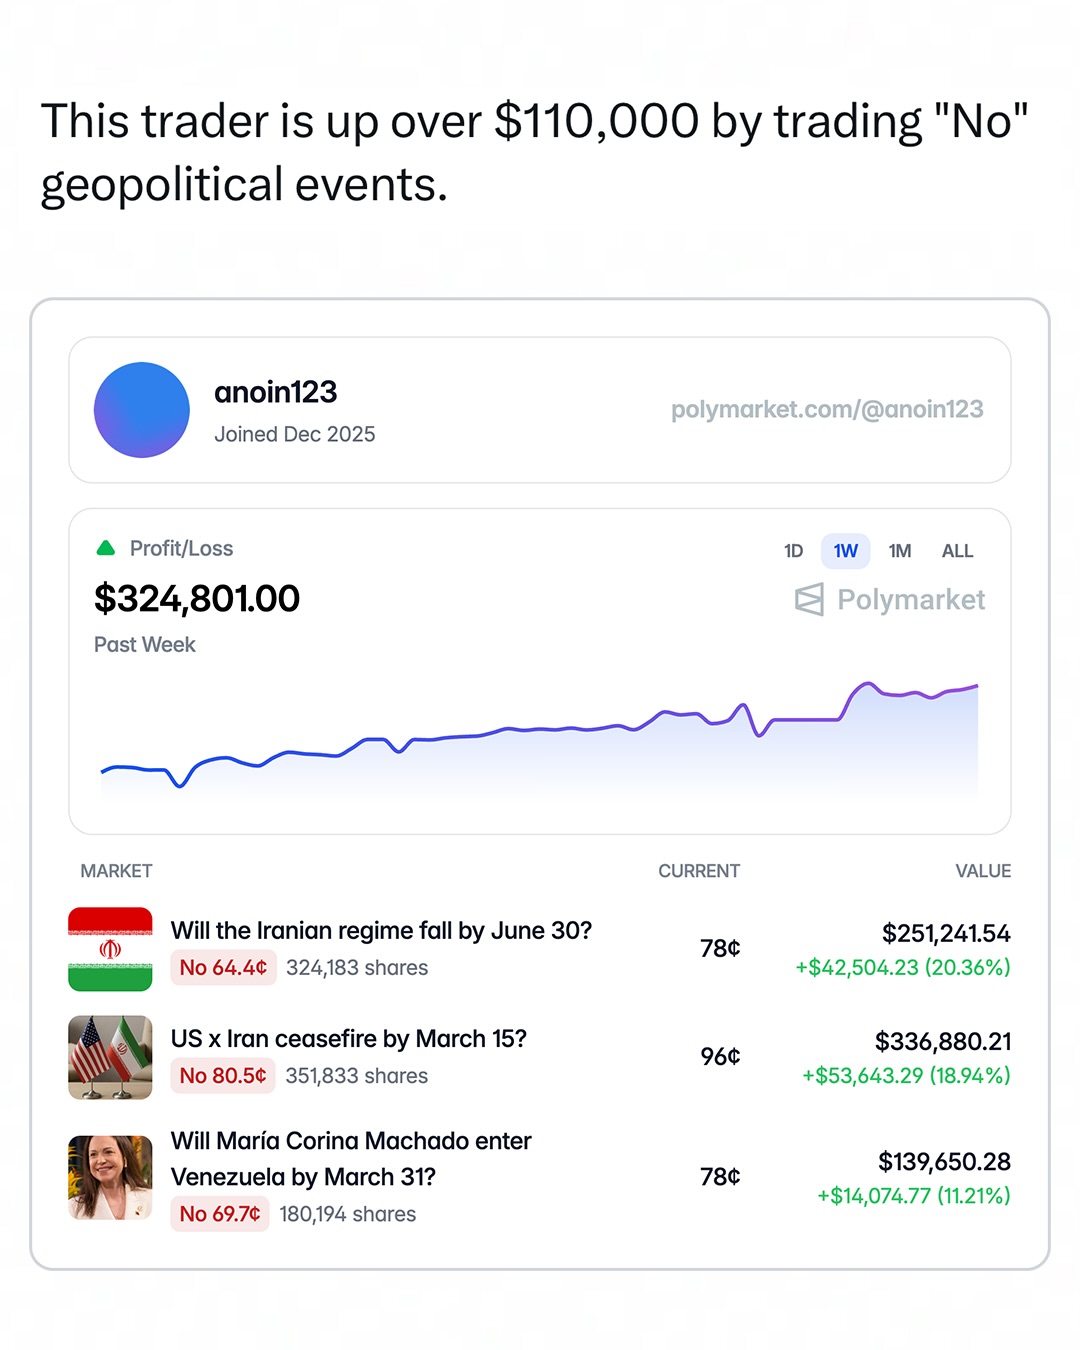Select the 1D time range tab
Image resolution: width=1080 pixels, height=1350 pixels.
click(793, 551)
